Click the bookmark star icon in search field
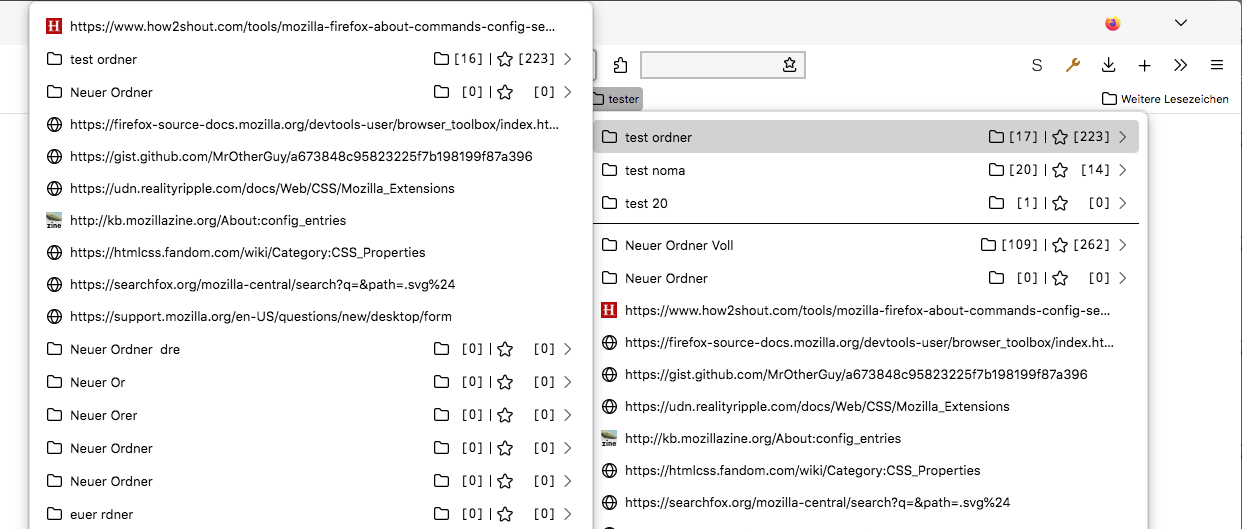The width and height of the screenshot is (1242, 529). pos(789,65)
